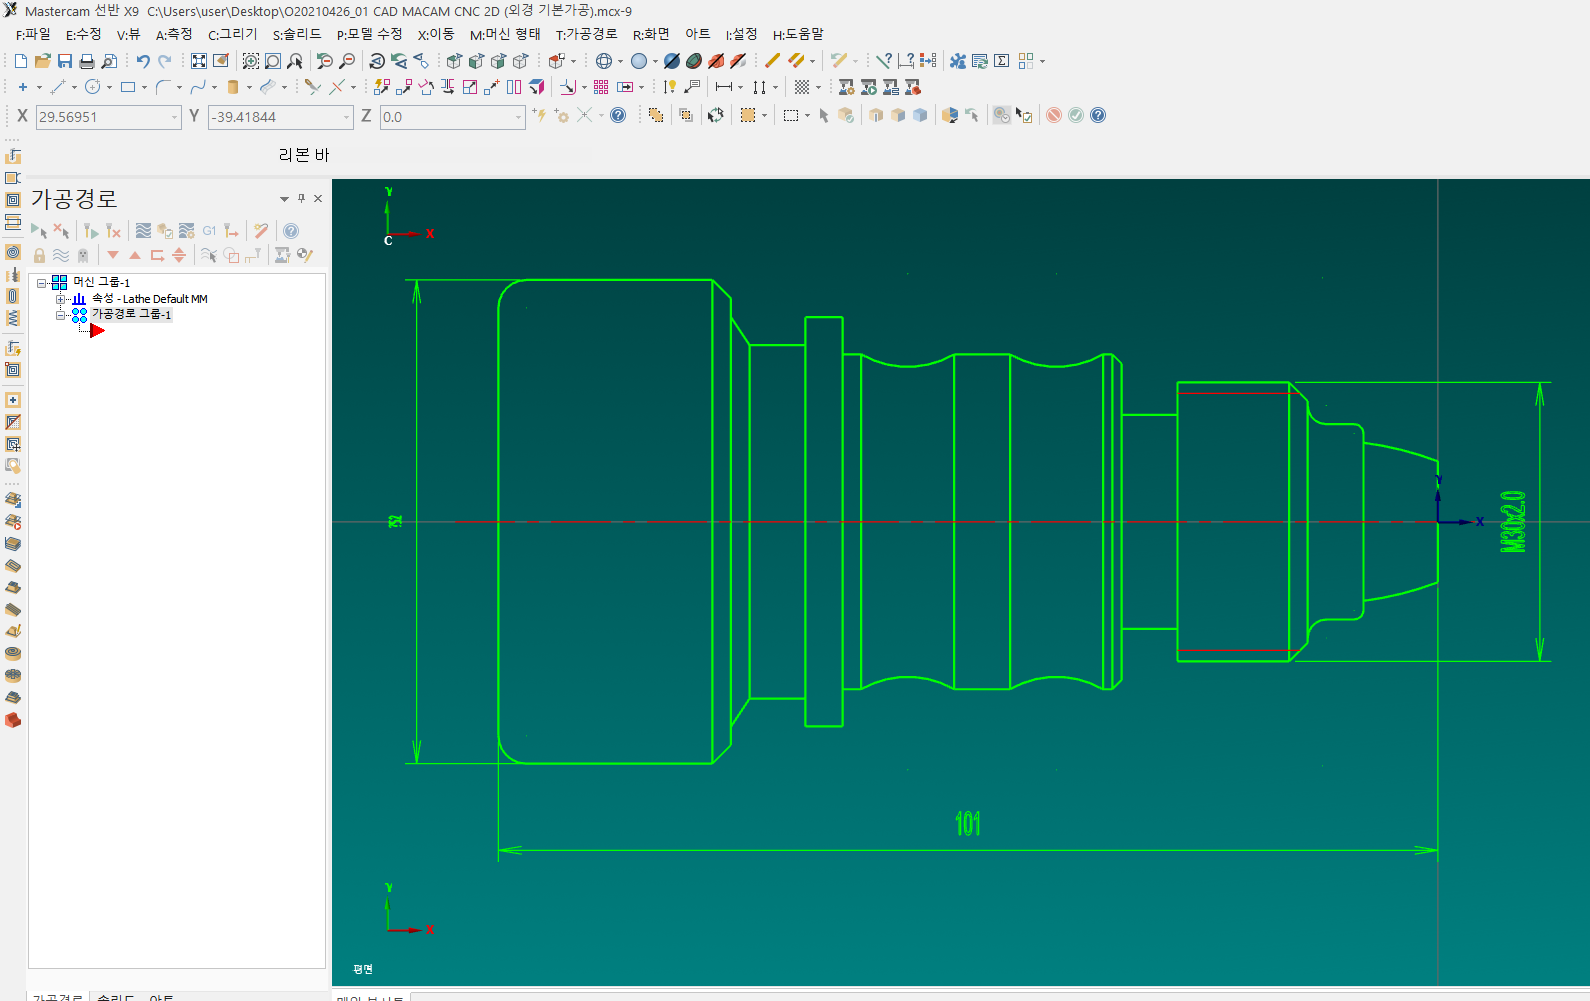Select the 머신 그룹-1 tree item
The width and height of the screenshot is (1590, 1001).
pos(101,282)
